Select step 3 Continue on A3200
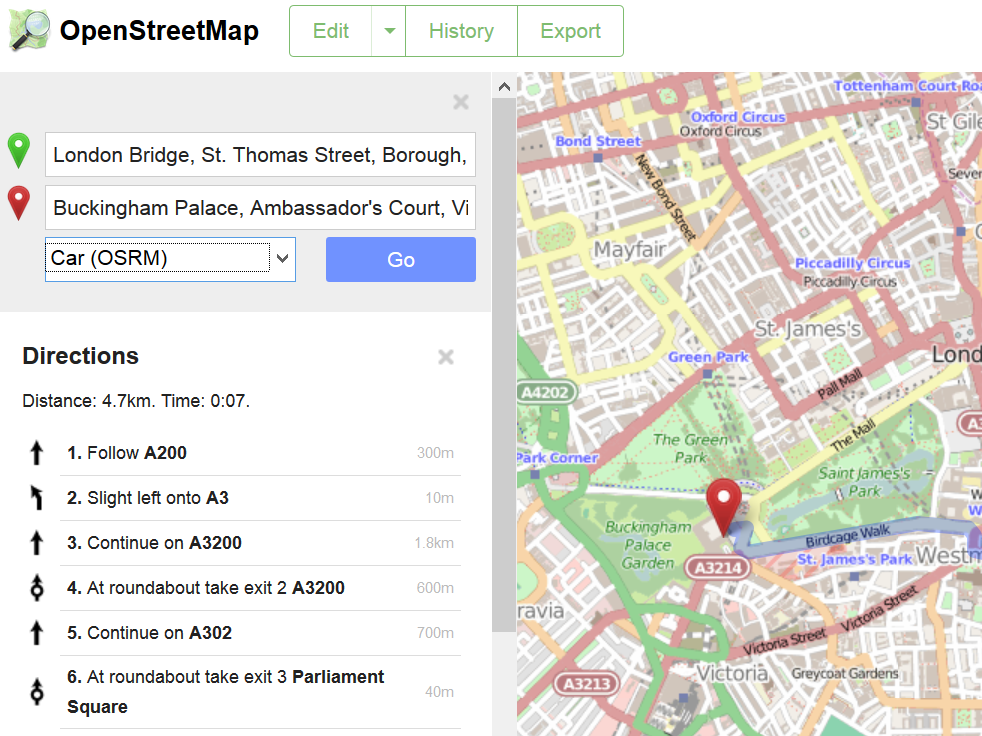The height and width of the screenshot is (736, 982). coord(261,543)
